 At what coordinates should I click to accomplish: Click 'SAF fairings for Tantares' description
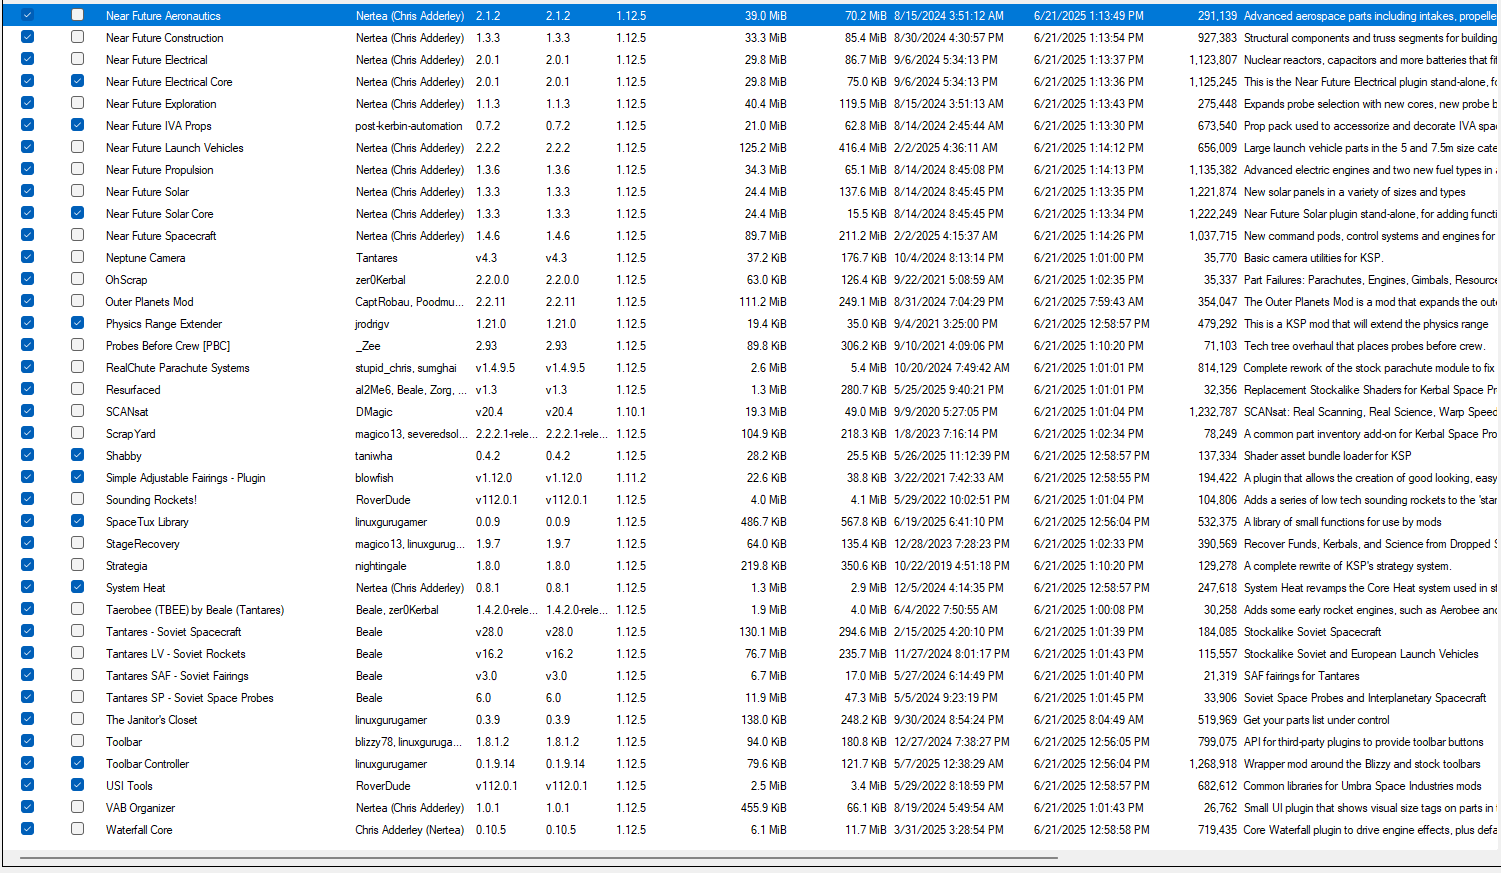(x=1301, y=676)
